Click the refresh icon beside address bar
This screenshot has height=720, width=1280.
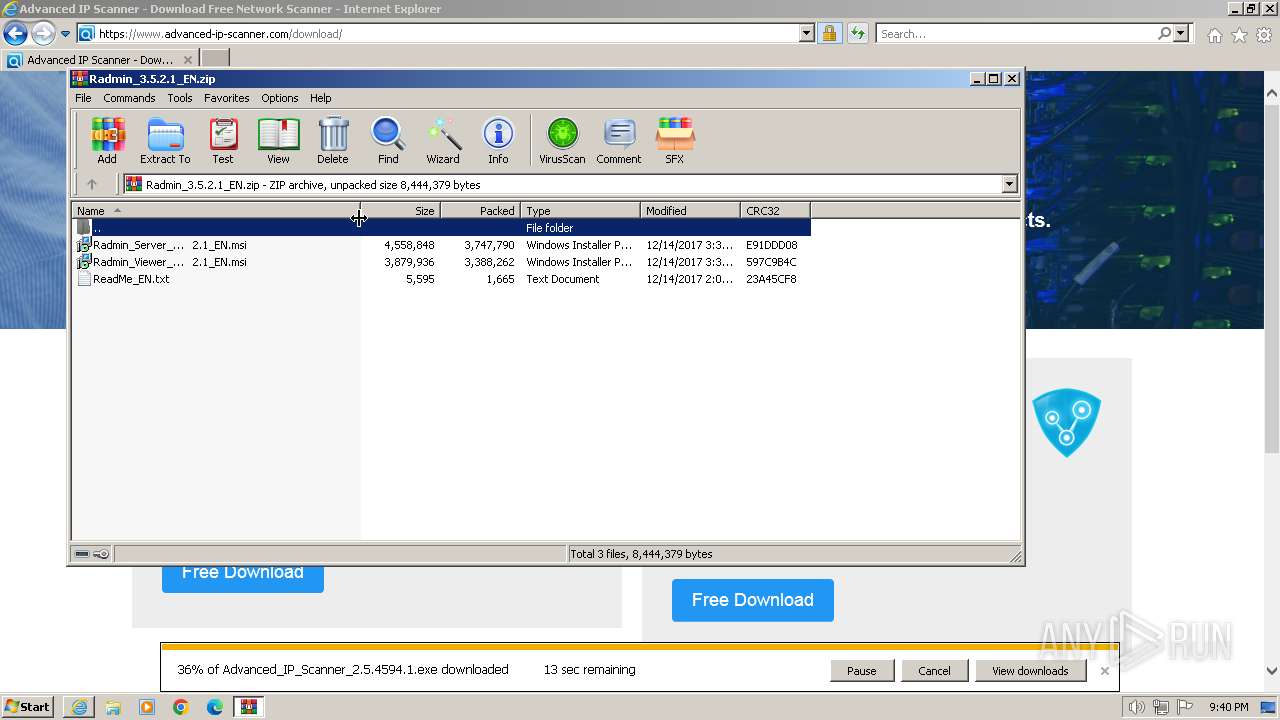[857, 33]
